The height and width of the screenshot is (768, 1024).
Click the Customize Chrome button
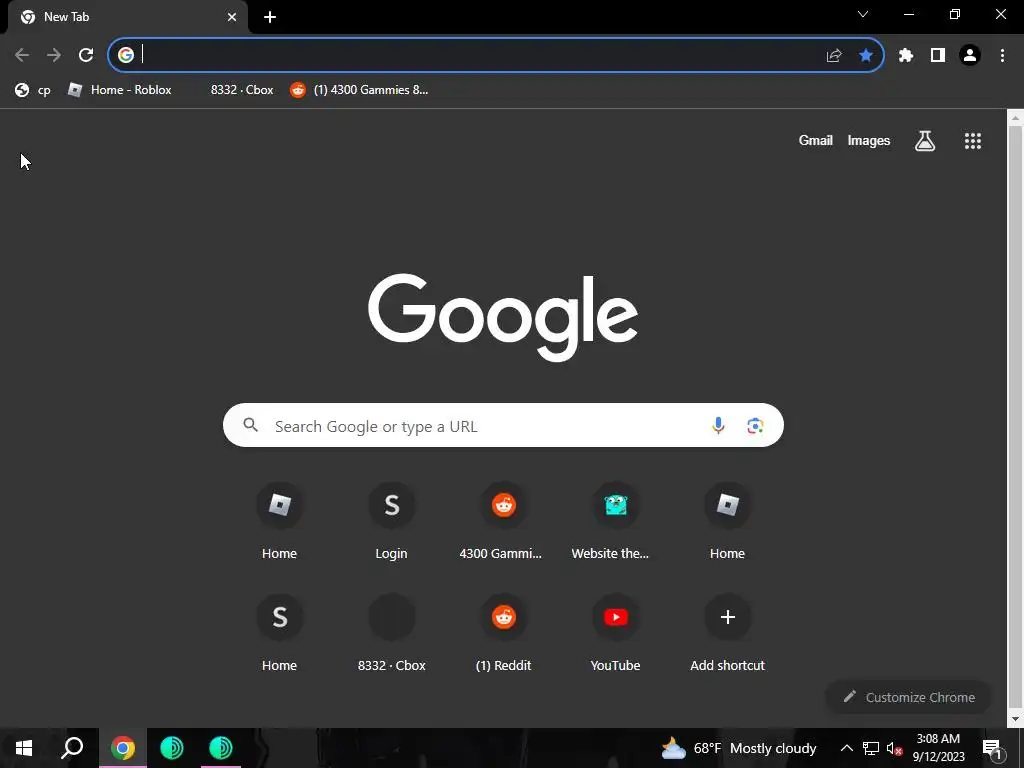pos(908,697)
